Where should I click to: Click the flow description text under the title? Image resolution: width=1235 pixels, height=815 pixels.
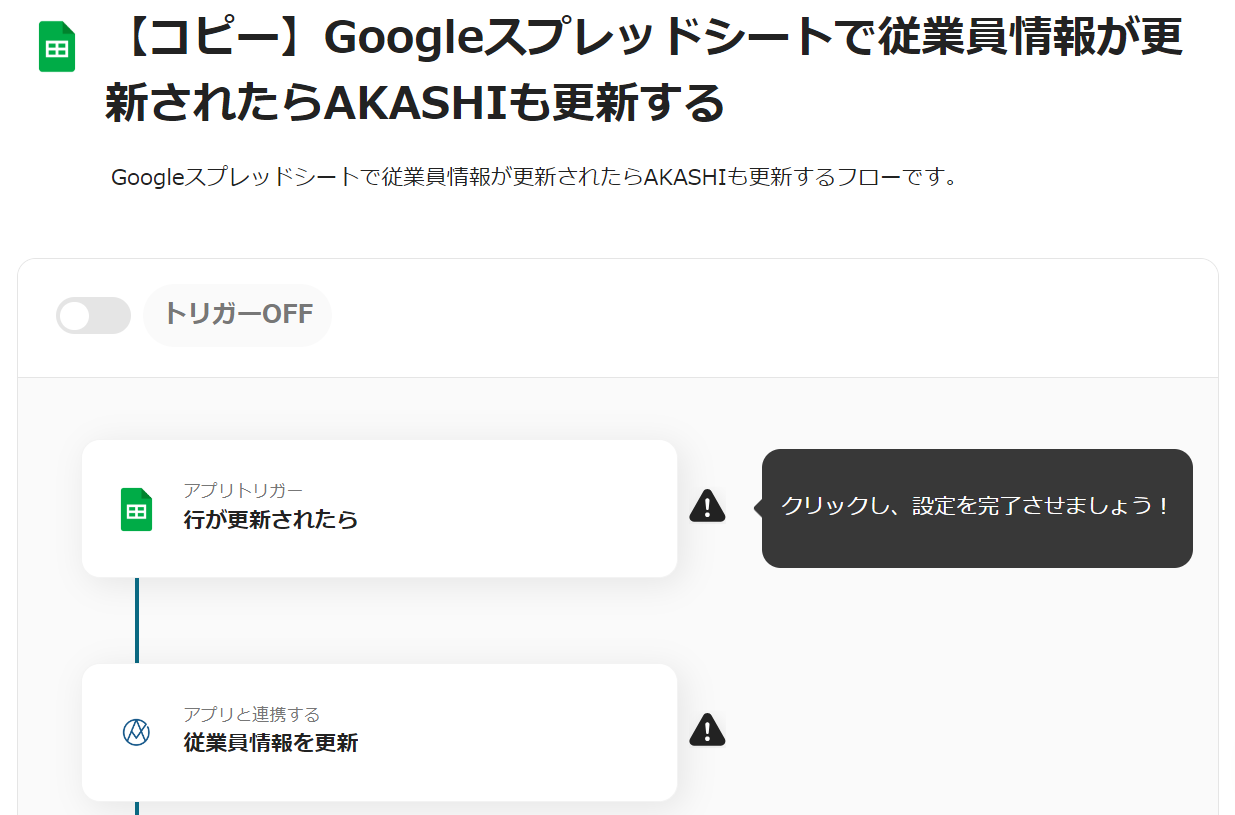click(535, 178)
